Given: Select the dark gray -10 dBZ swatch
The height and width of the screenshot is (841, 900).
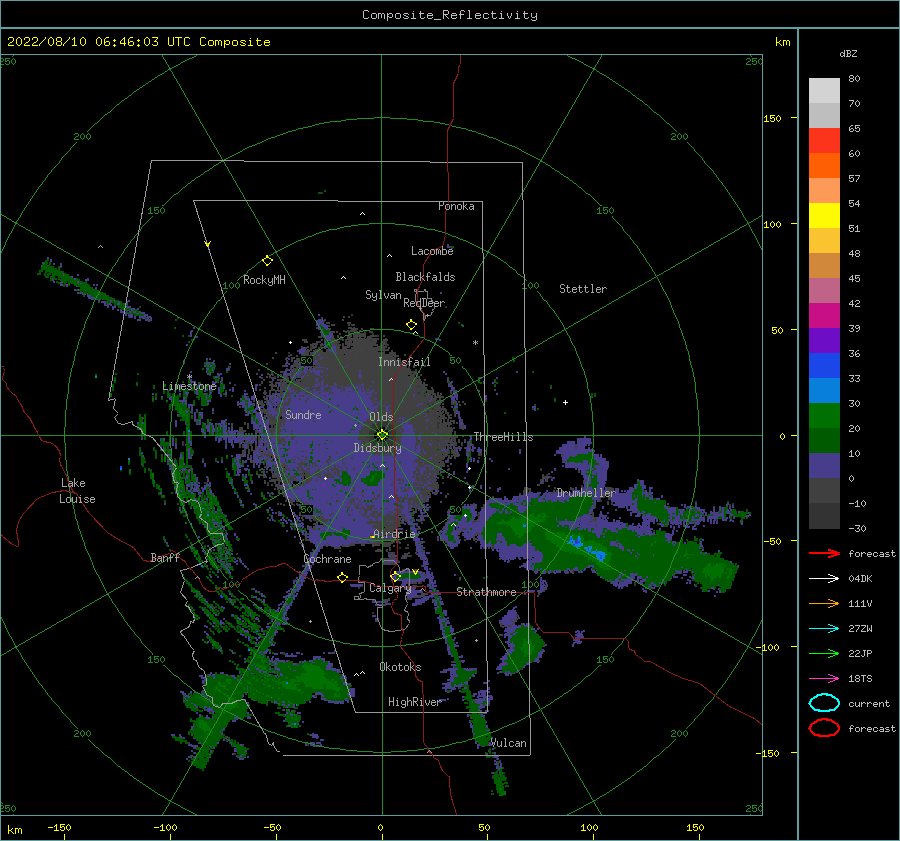Looking at the screenshot, I should (x=824, y=515).
